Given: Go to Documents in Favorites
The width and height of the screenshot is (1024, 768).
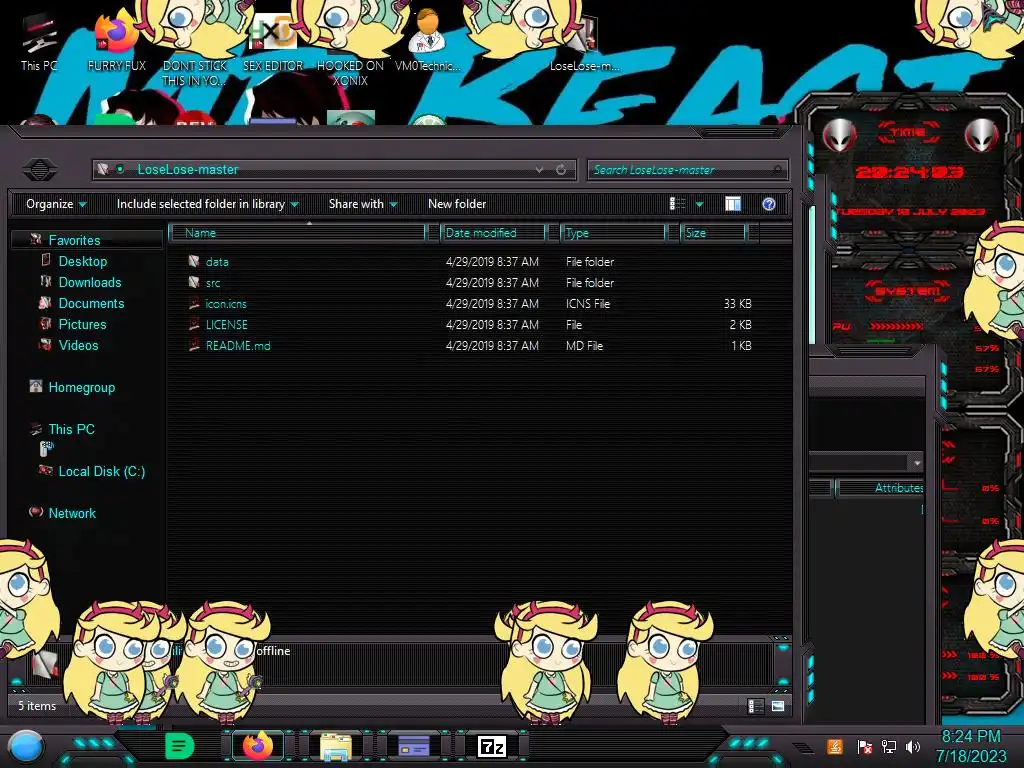Looking at the screenshot, I should 91,303.
